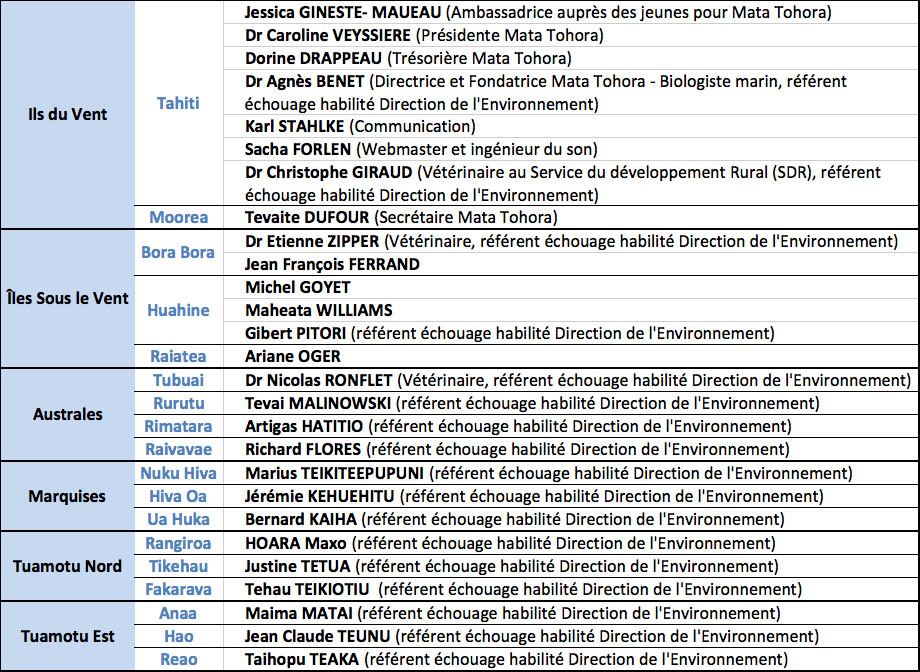The height and width of the screenshot is (672, 920).
Task: Select the Dr Agnès BENET entry
Action: pyautogui.click(x=571, y=92)
